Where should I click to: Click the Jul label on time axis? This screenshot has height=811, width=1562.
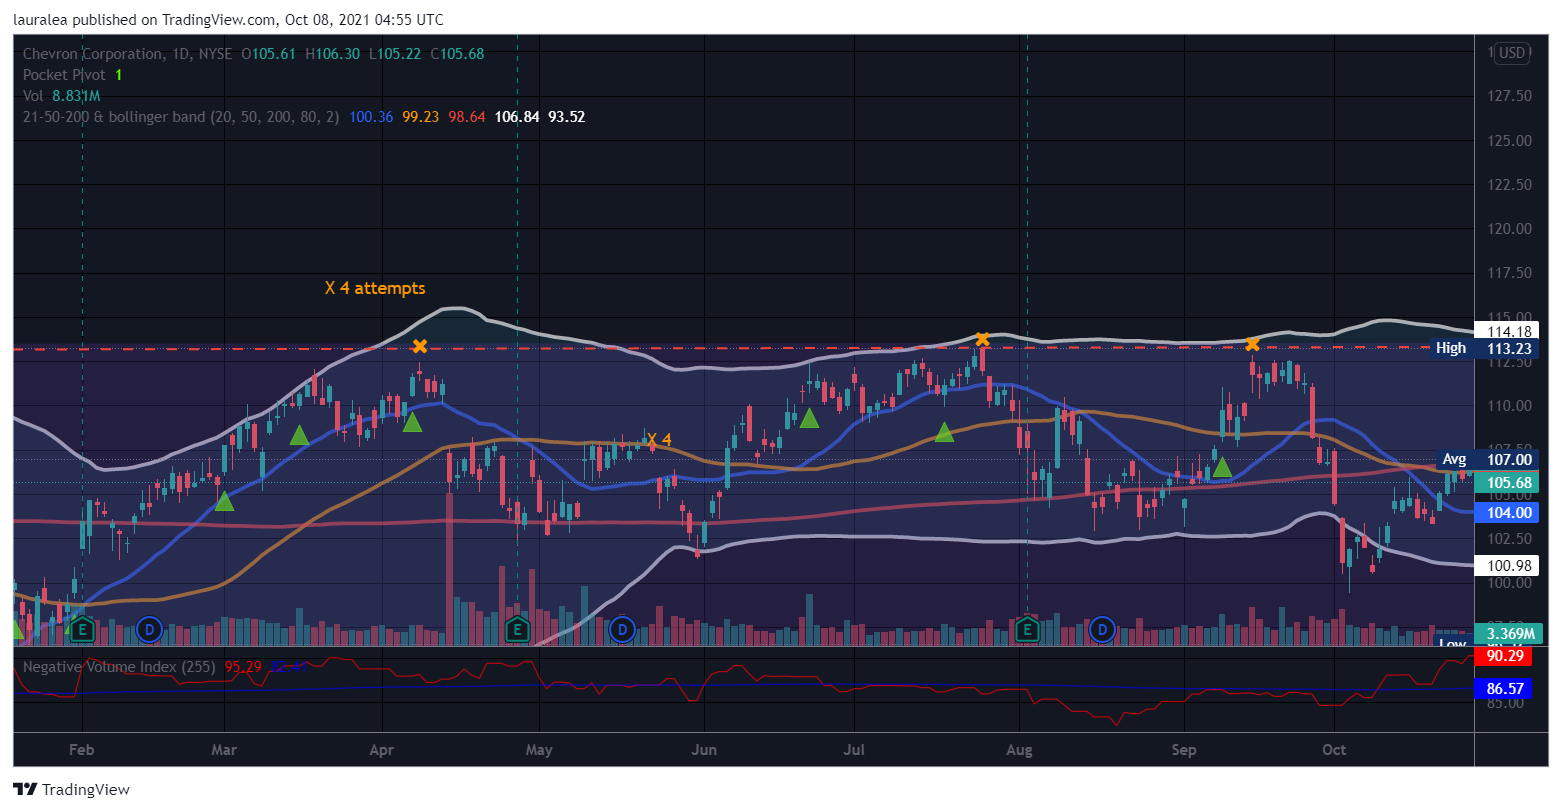pos(854,750)
